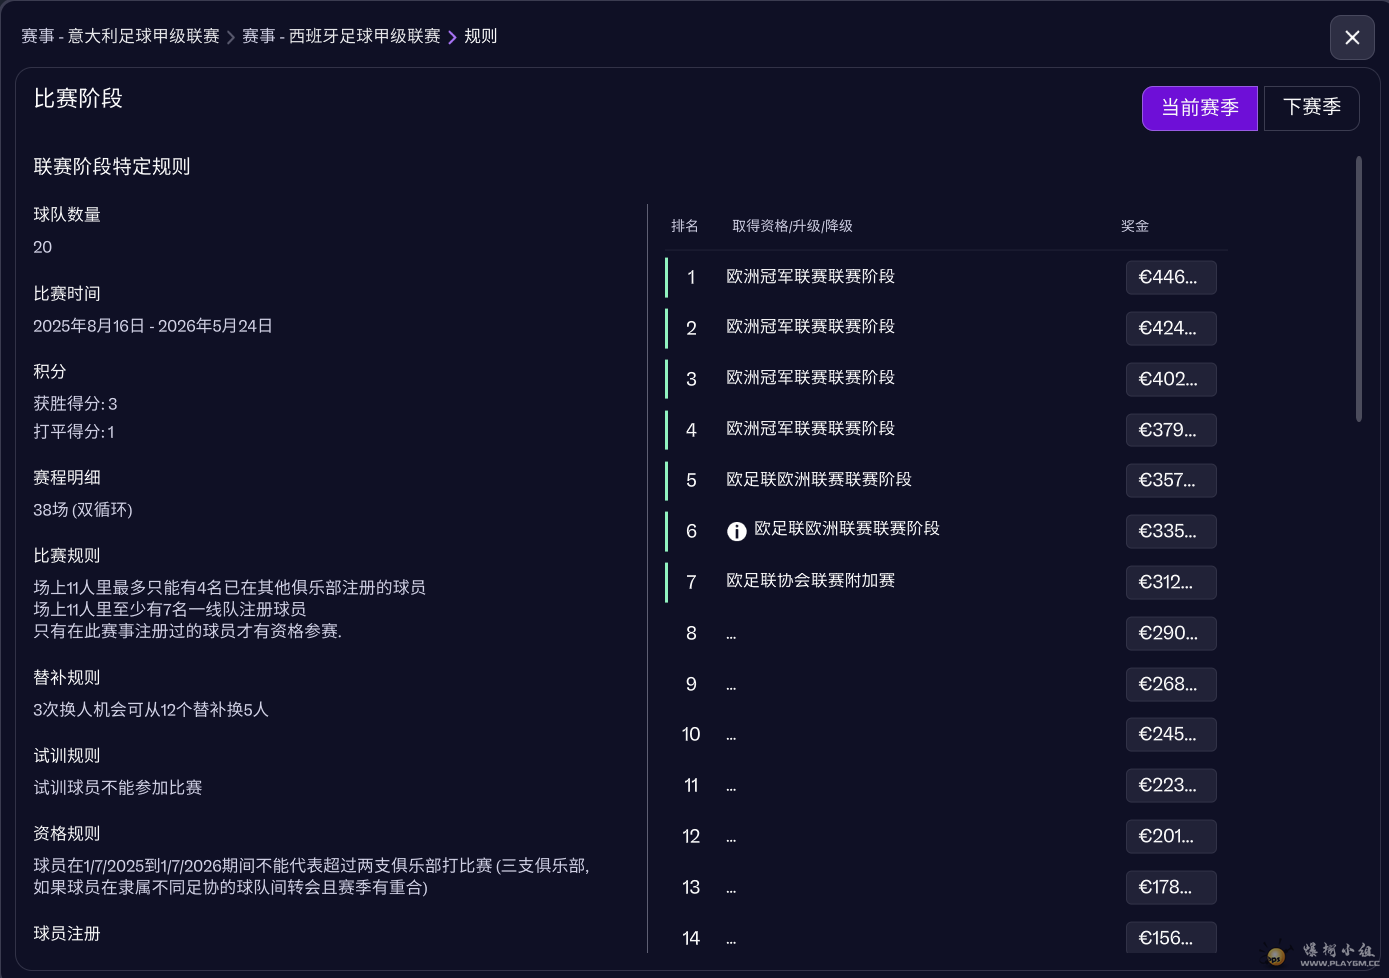Viewport: 1389px width, 978px height.
Task: Expand prize money €424... for rank 2
Action: point(1170,329)
